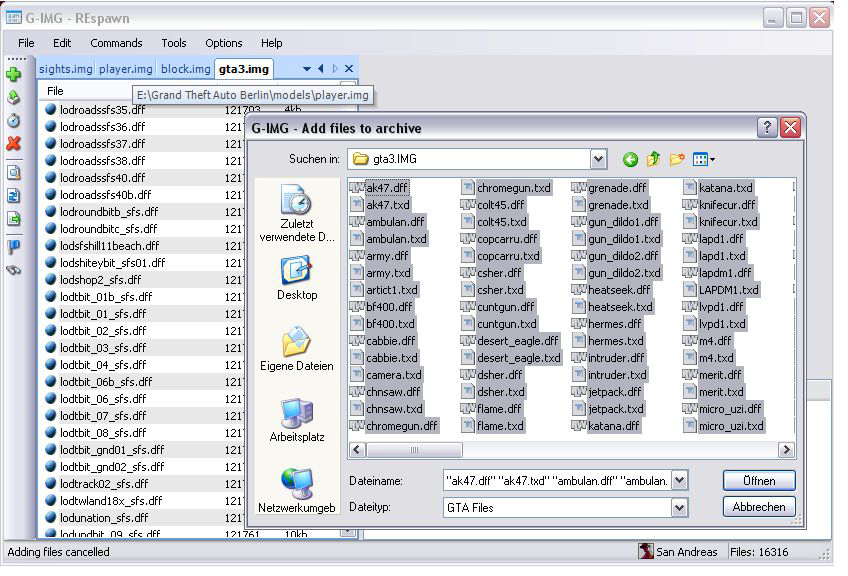Open the Tools menu
Viewport: 848px width, 576px height.
174,43
